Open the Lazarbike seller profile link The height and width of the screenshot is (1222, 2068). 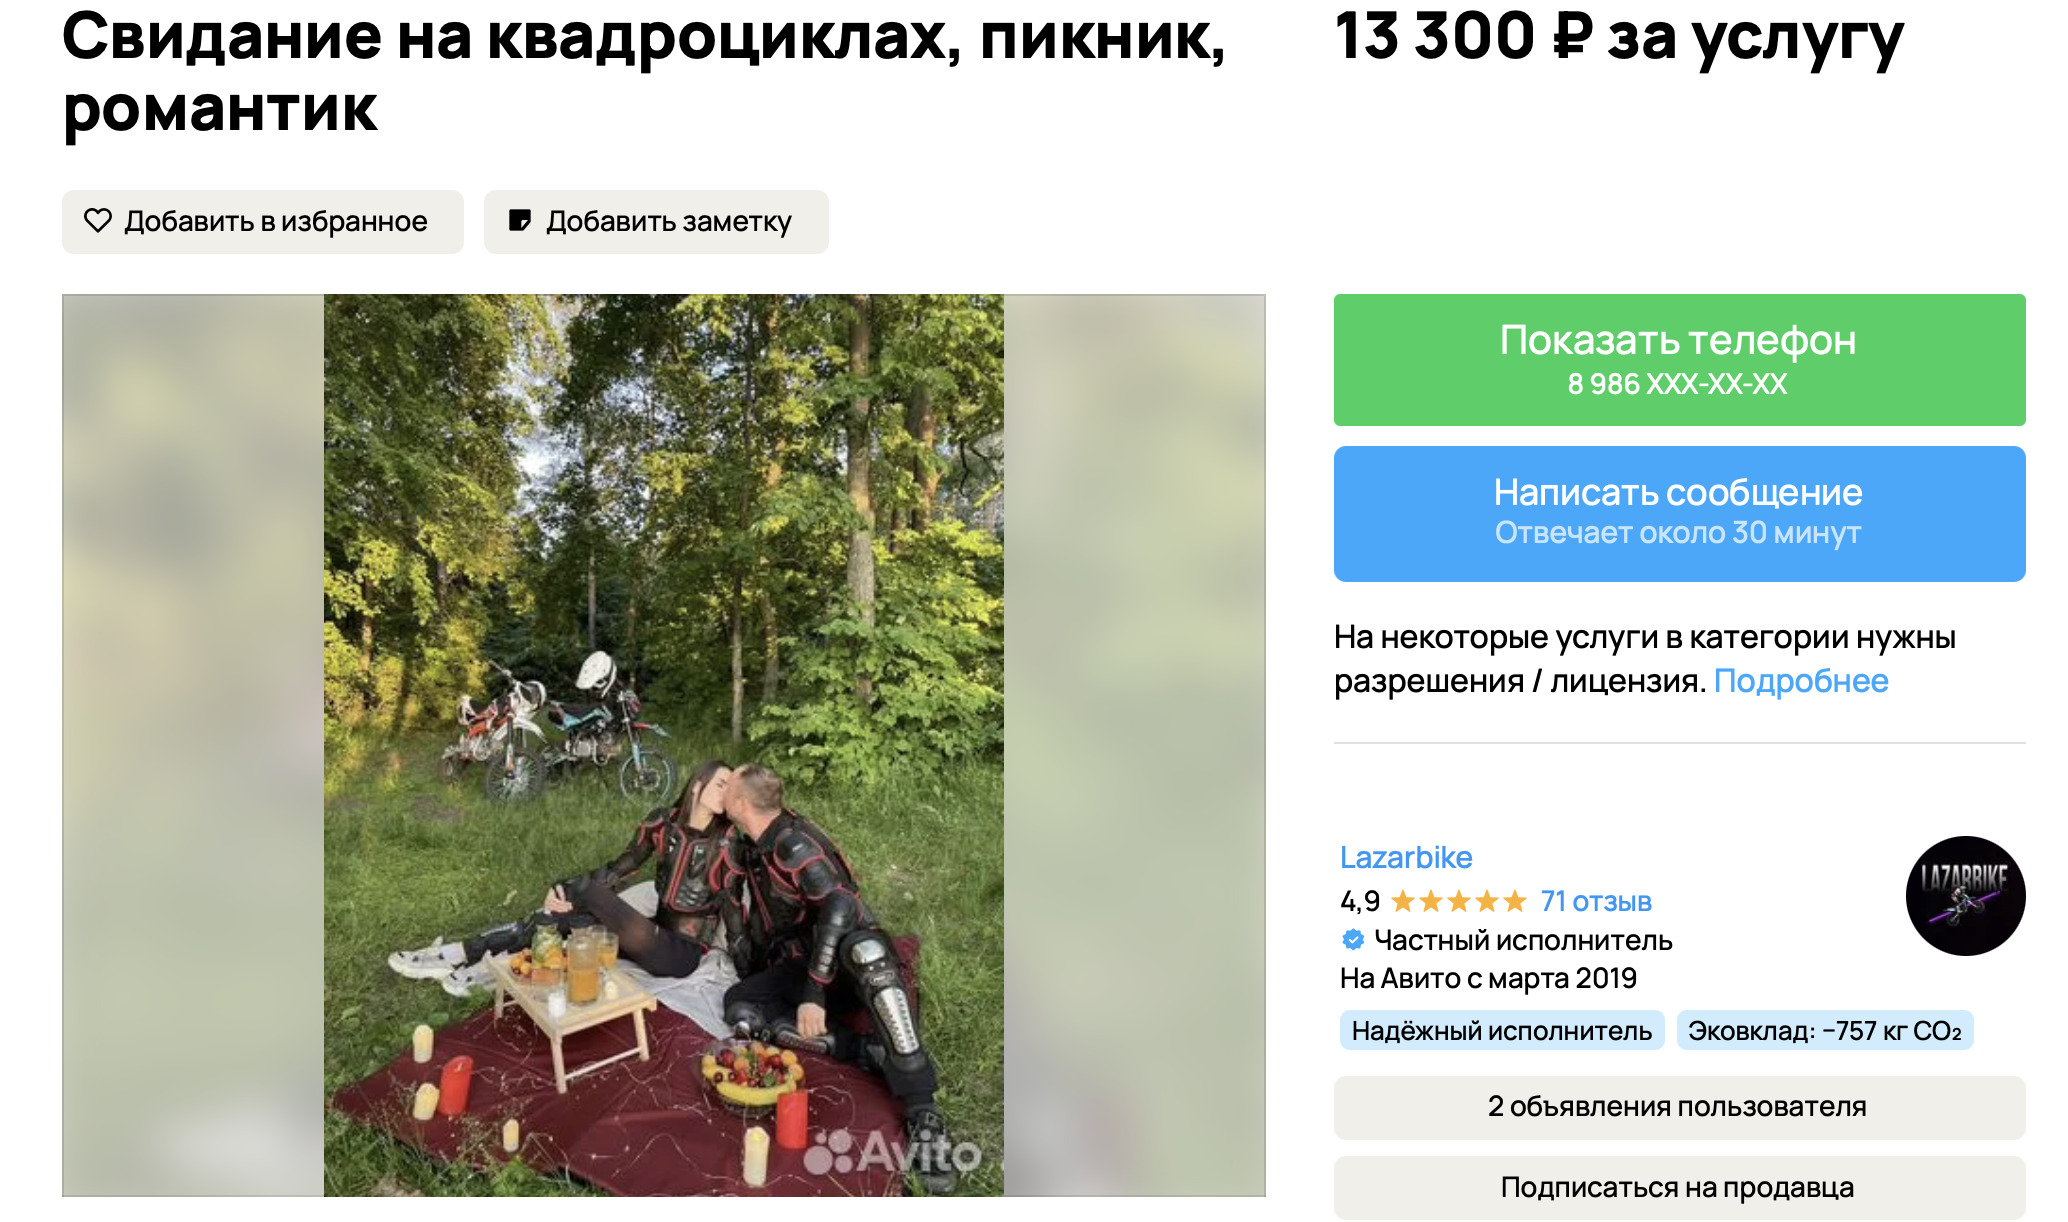click(1406, 858)
